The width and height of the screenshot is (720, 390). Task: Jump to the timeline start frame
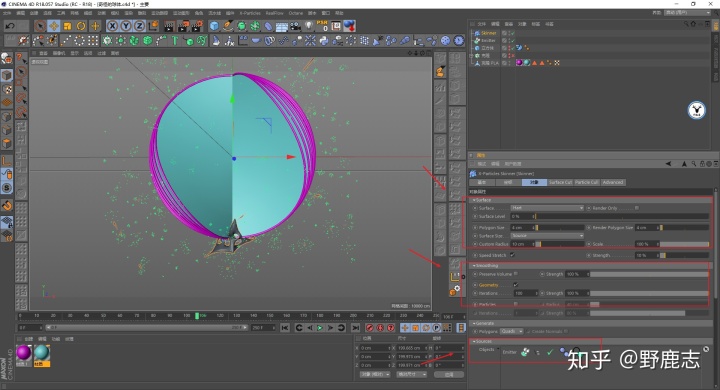(285, 328)
